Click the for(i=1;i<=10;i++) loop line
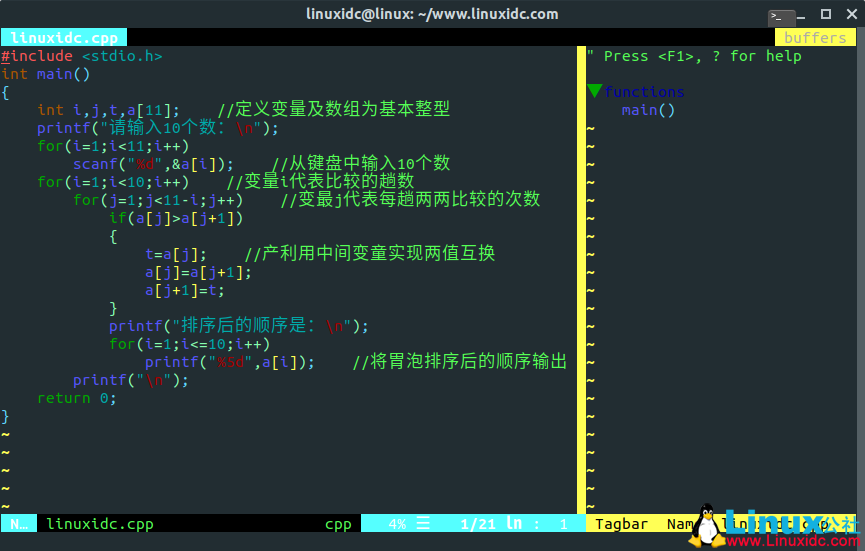 (x=190, y=344)
